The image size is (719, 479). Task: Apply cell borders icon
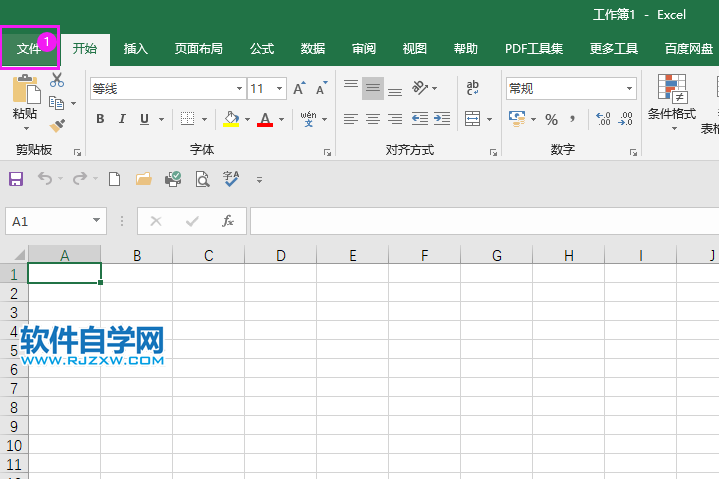pyautogui.click(x=187, y=119)
